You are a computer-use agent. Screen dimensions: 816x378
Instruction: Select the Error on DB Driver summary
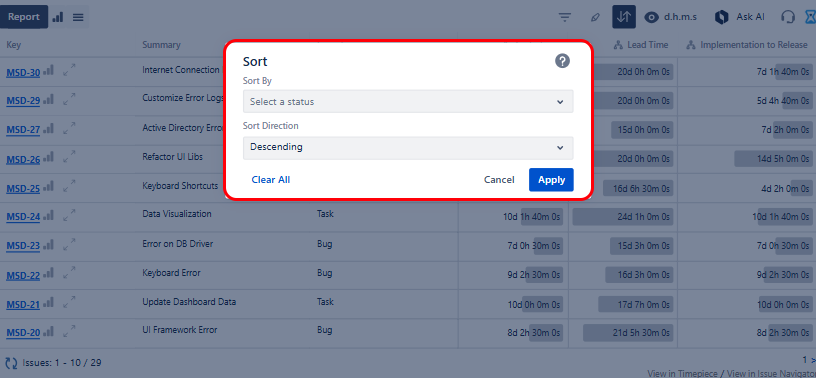click(177, 244)
